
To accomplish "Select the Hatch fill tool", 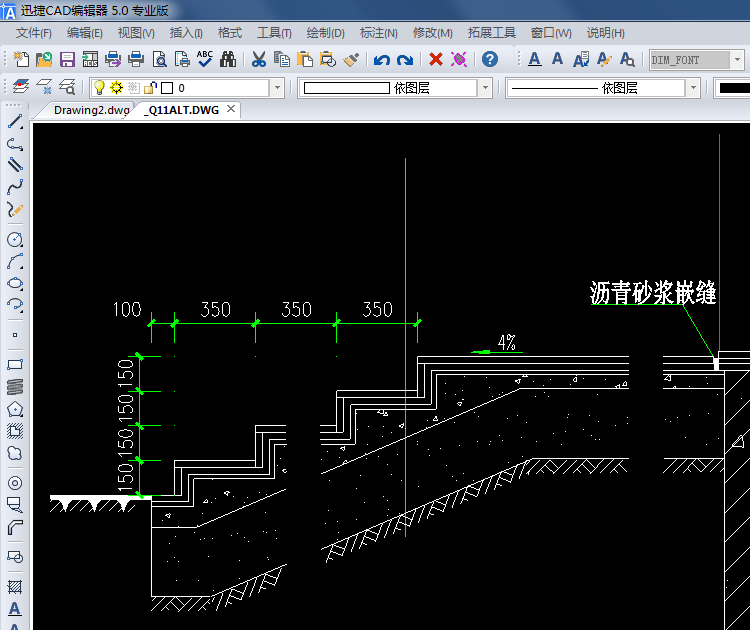I will [15, 586].
